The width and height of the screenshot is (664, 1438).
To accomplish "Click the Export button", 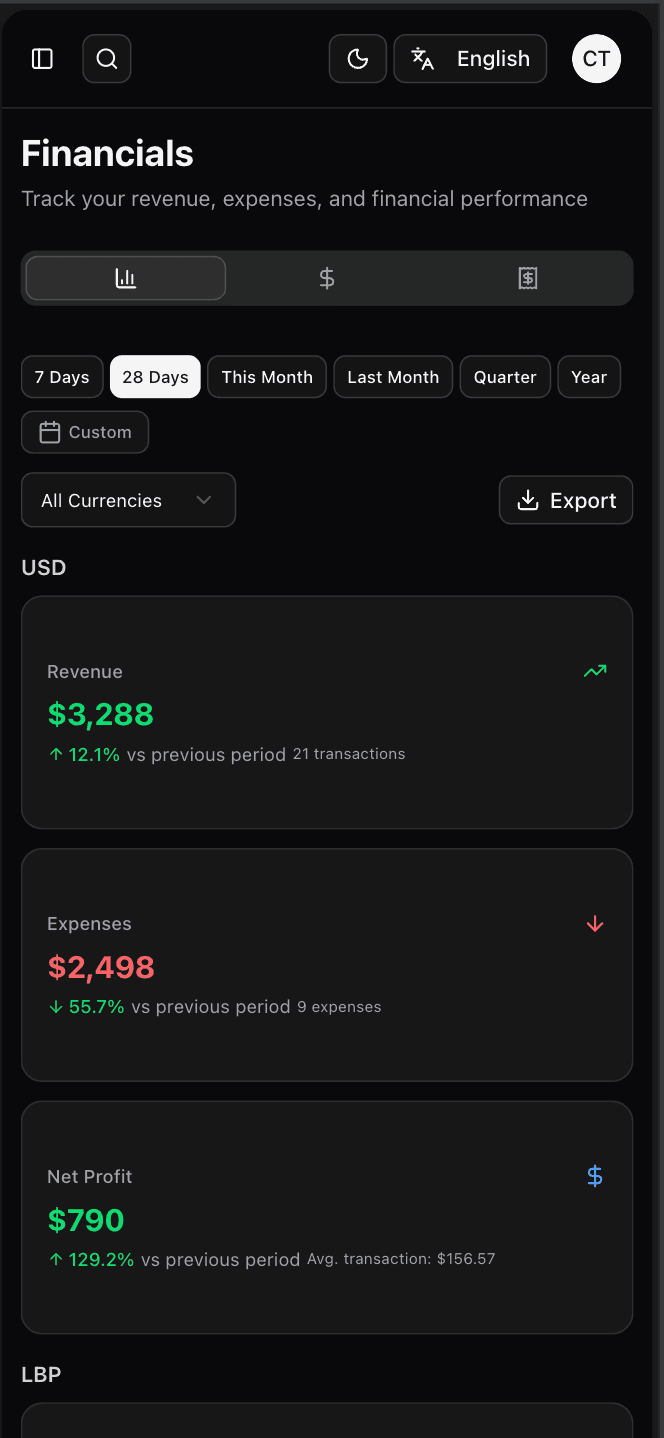I will 566,500.
